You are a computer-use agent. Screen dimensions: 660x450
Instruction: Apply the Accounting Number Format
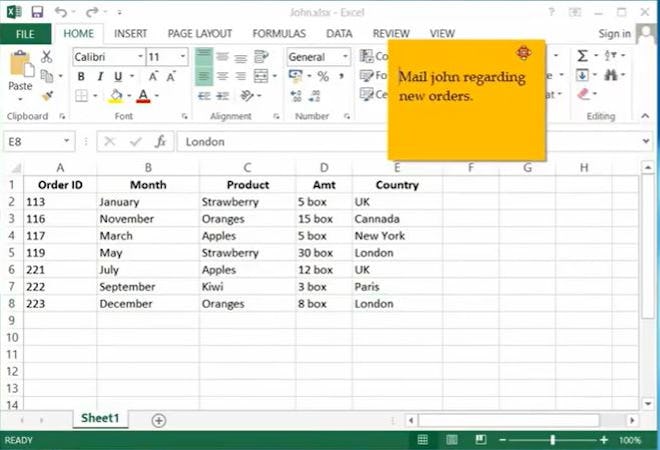(295, 76)
